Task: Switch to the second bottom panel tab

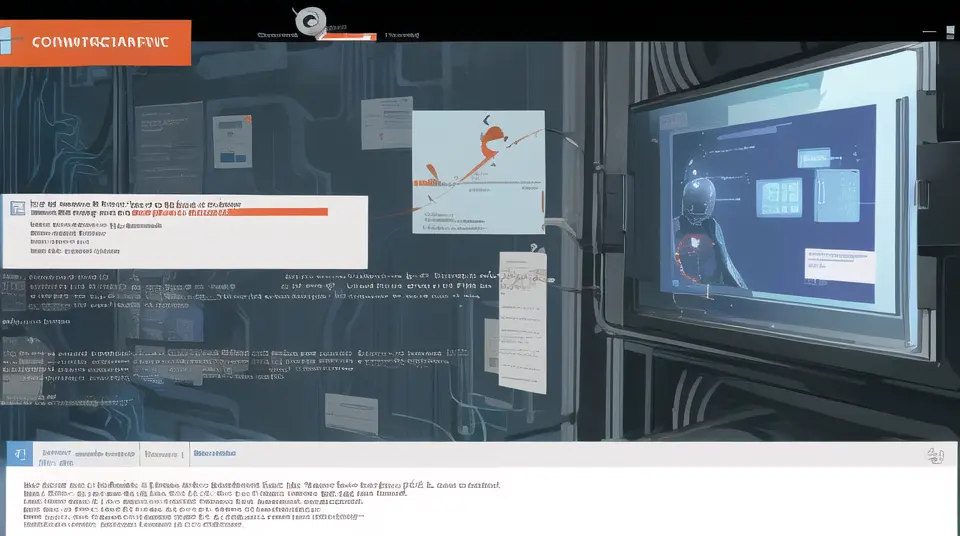Action: [163, 455]
